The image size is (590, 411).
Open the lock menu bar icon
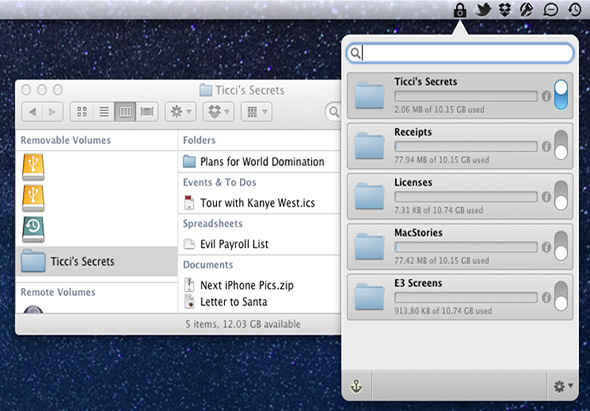pyautogui.click(x=459, y=10)
